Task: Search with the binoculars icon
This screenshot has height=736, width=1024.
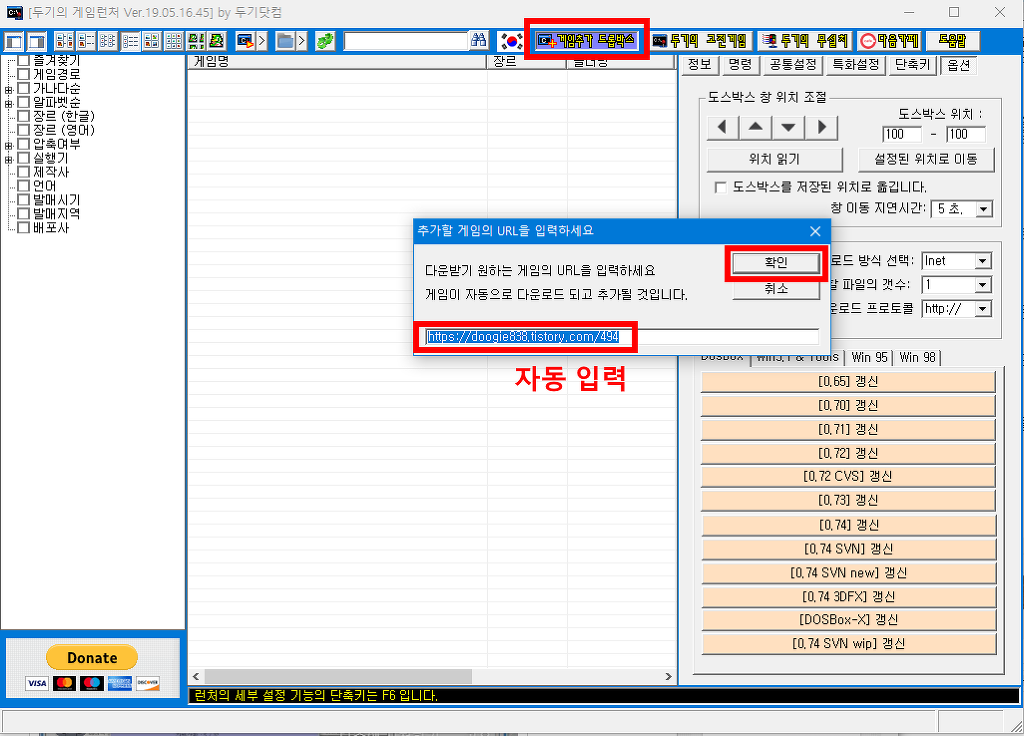Action: coord(479,41)
